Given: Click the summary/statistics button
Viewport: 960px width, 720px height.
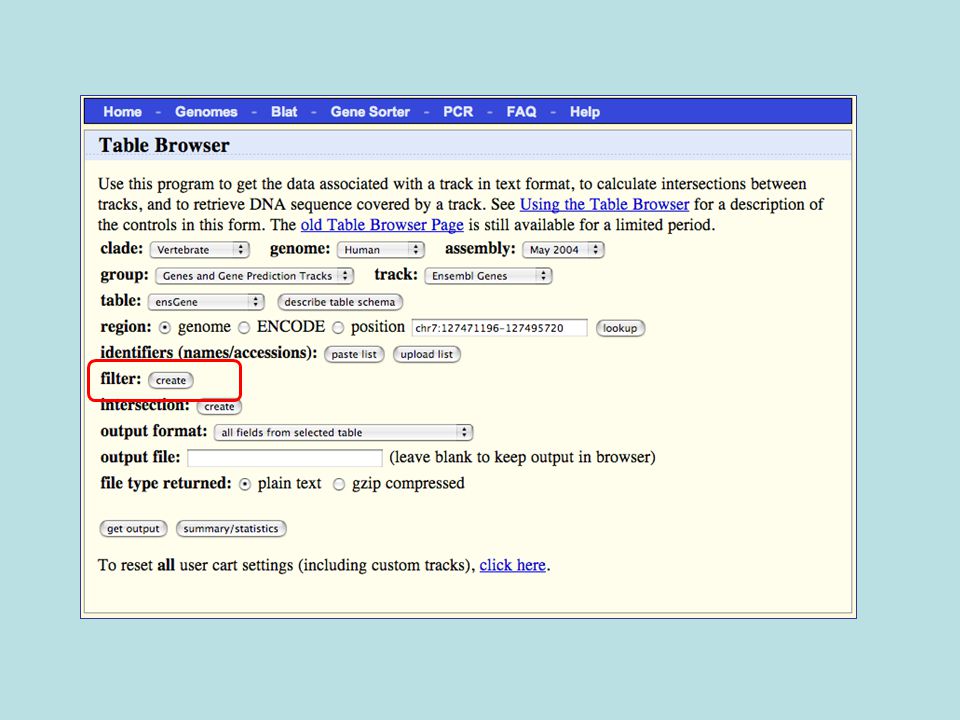Looking at the screenshot, I should (x=231, y=528).
